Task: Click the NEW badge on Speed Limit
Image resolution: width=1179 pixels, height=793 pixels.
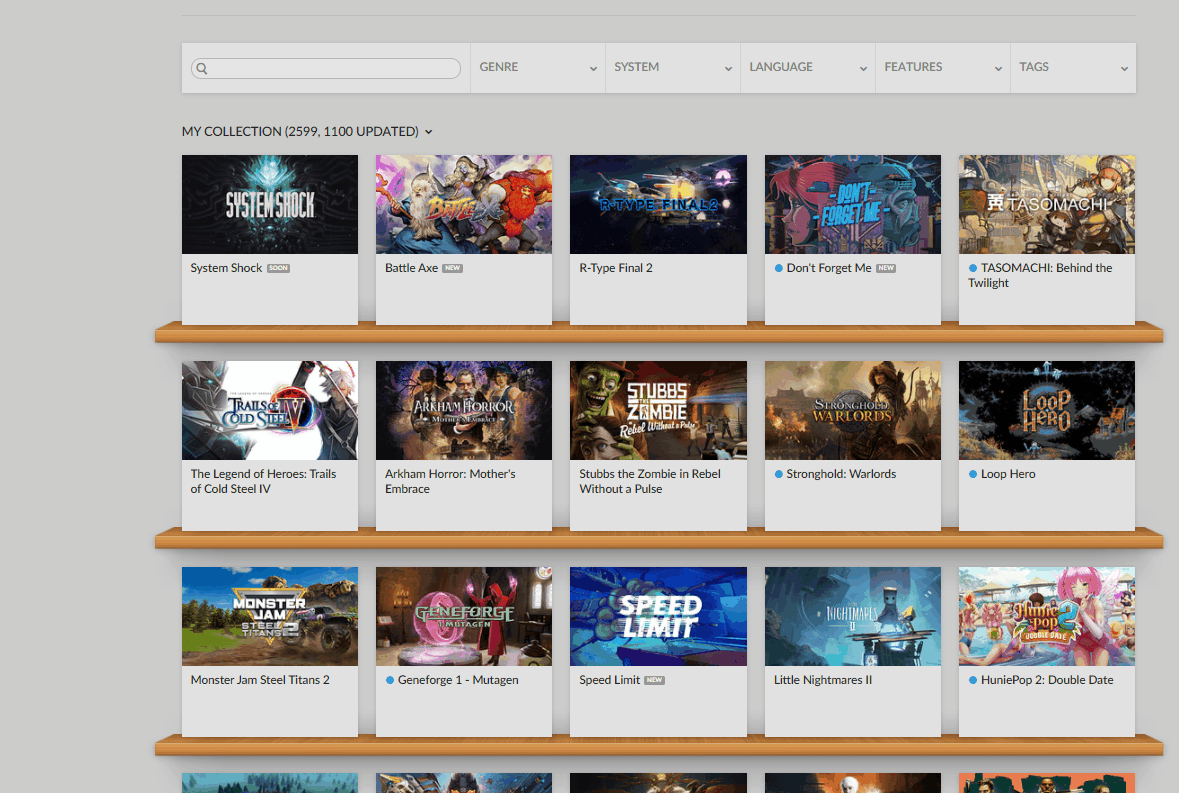Action: click(x=654, y=680)
